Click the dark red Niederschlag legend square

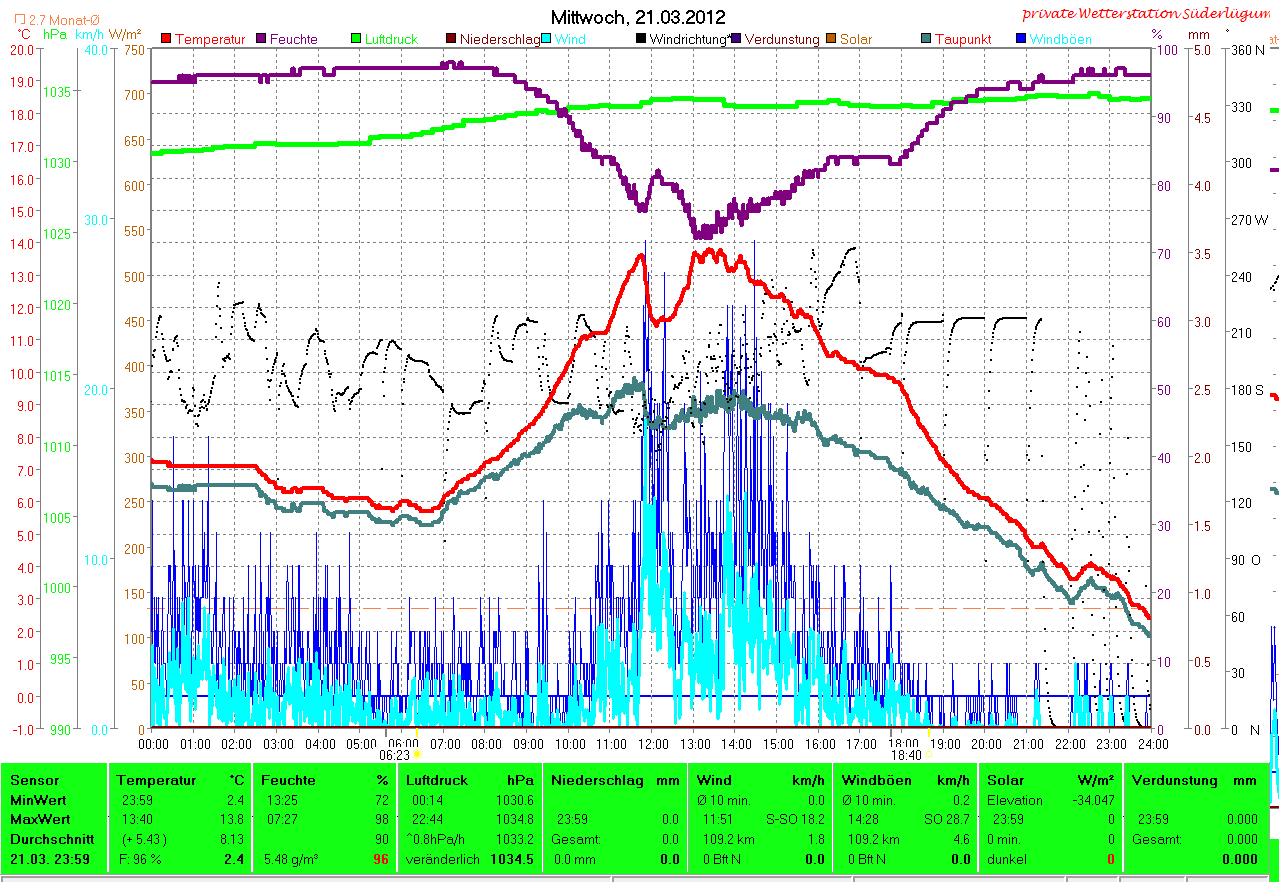pyautogui.click(x=451, y=39)
